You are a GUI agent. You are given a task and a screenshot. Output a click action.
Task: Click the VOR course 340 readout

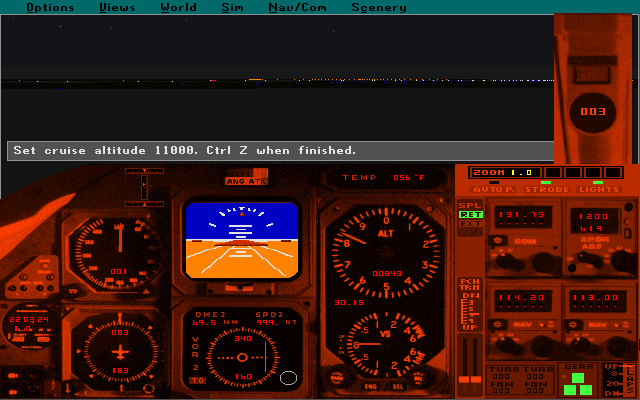[x=243, y=339]
